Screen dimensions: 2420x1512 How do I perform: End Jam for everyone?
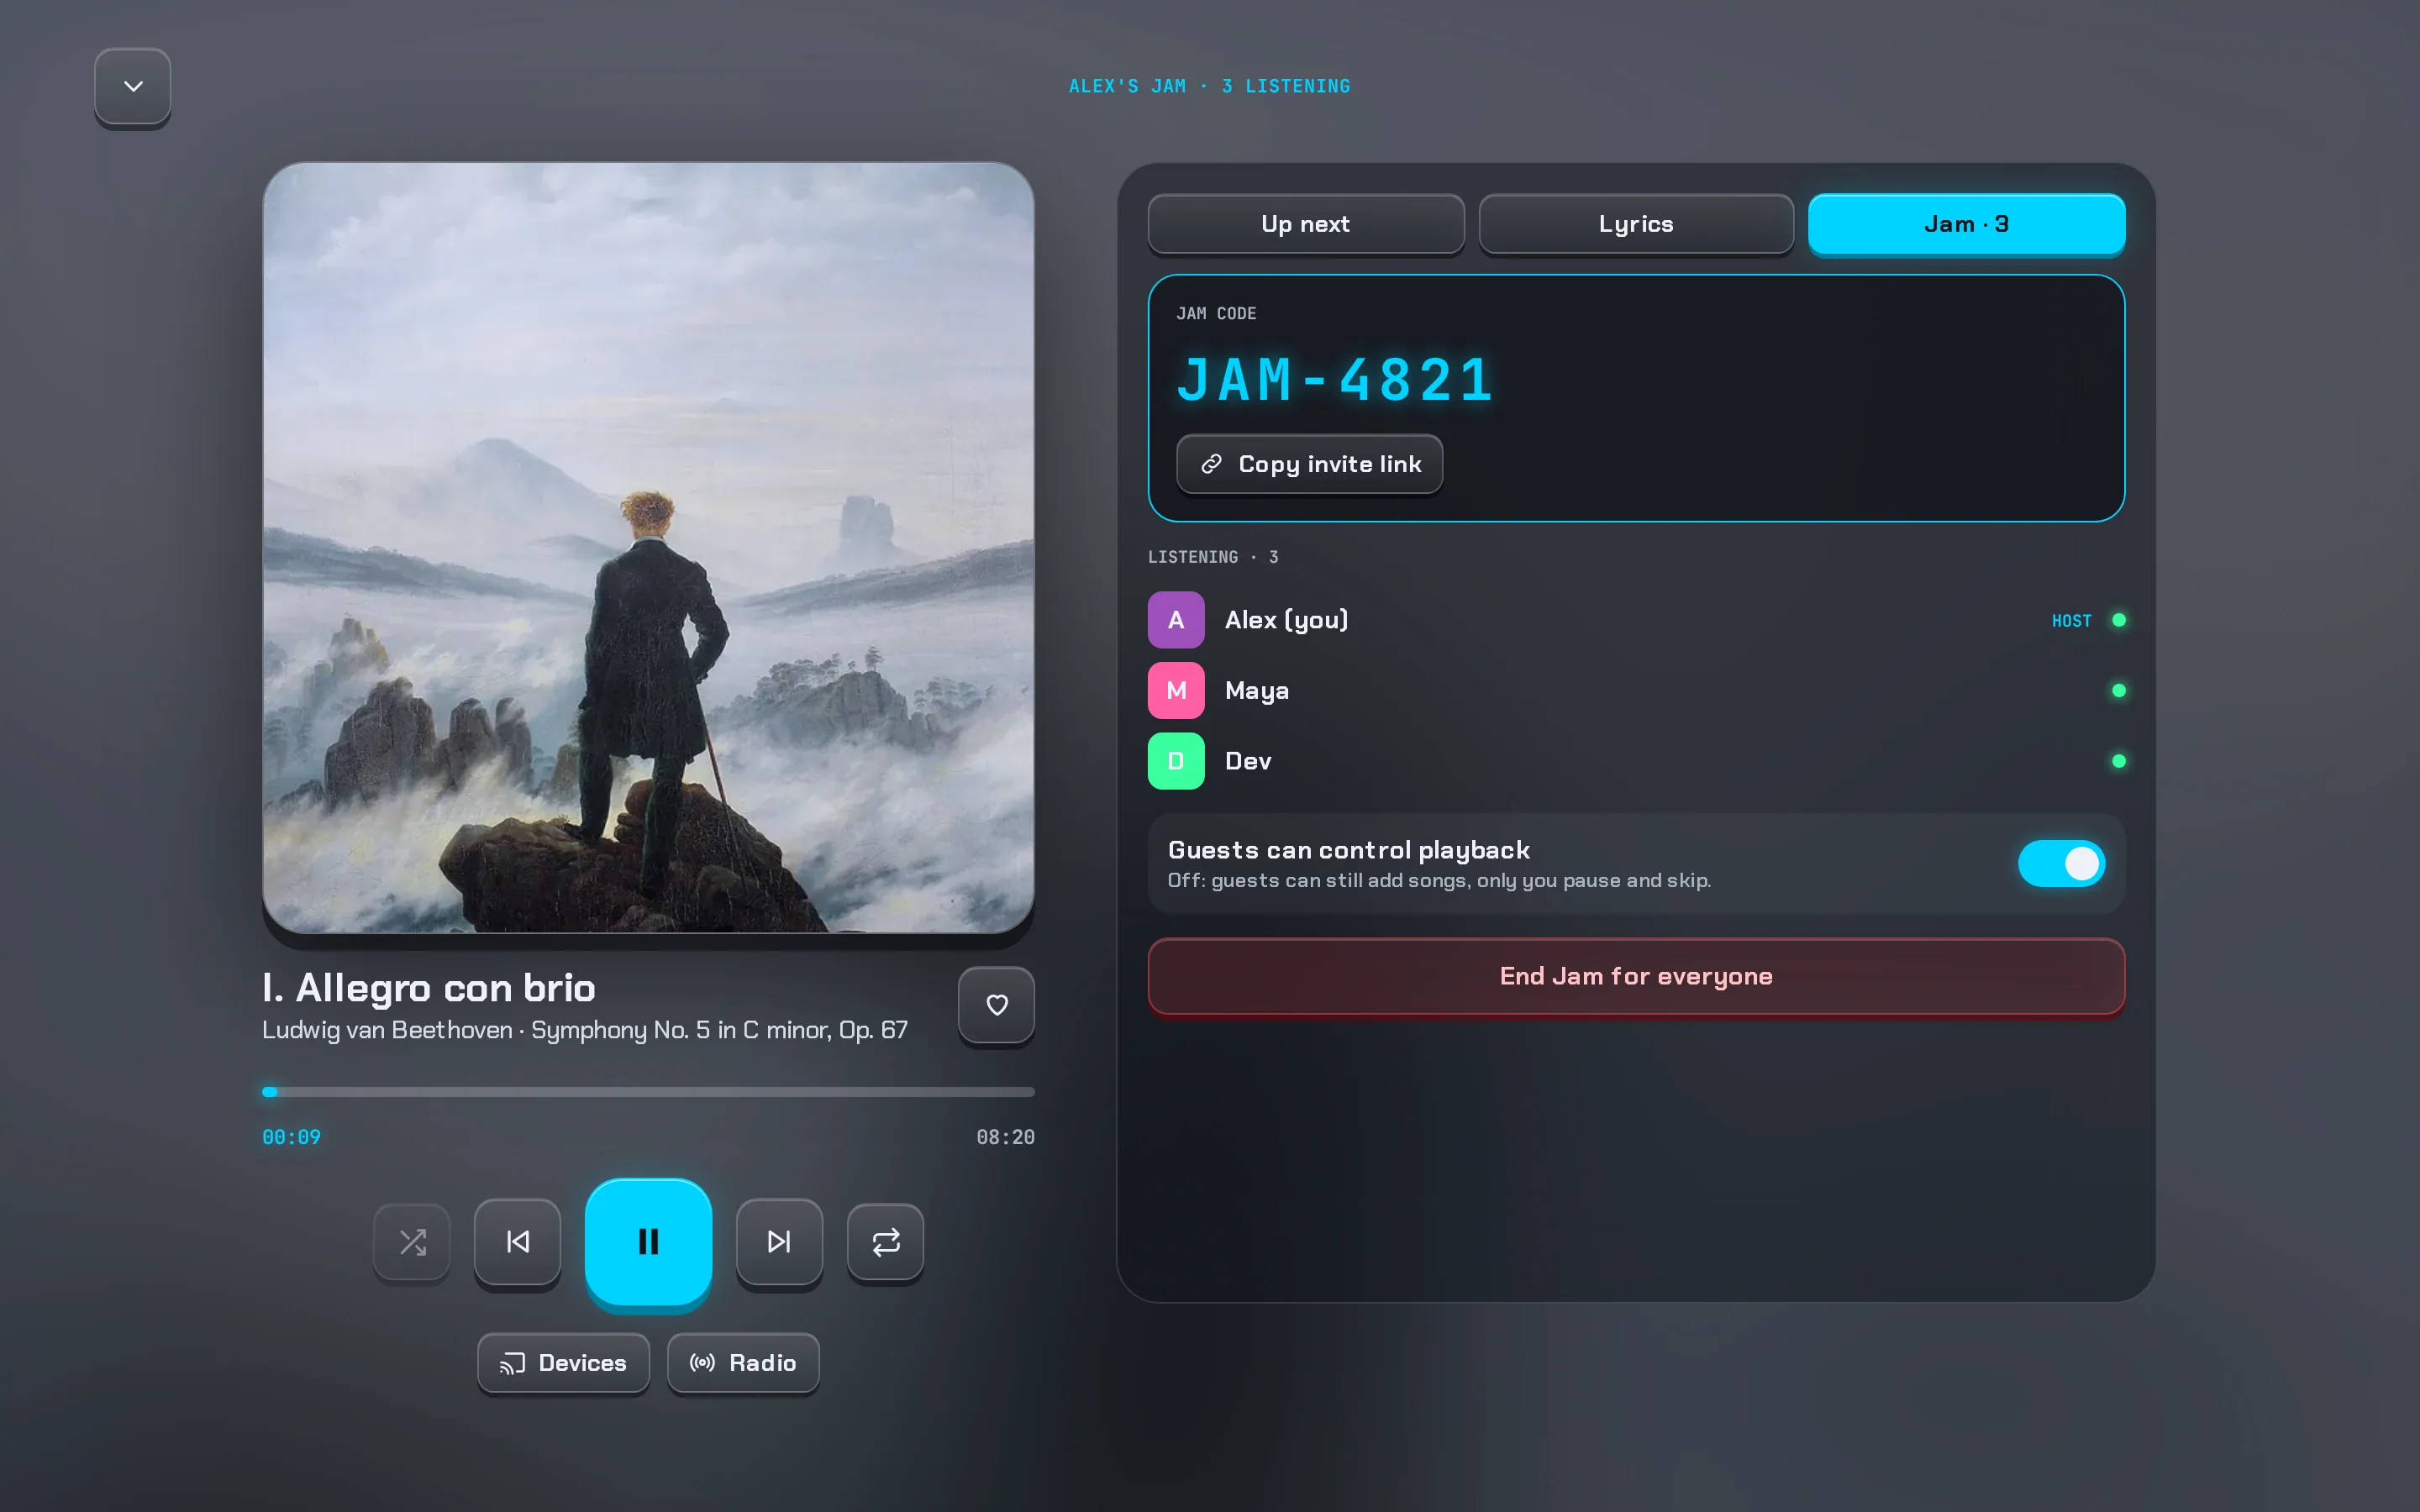[1636, 976]
